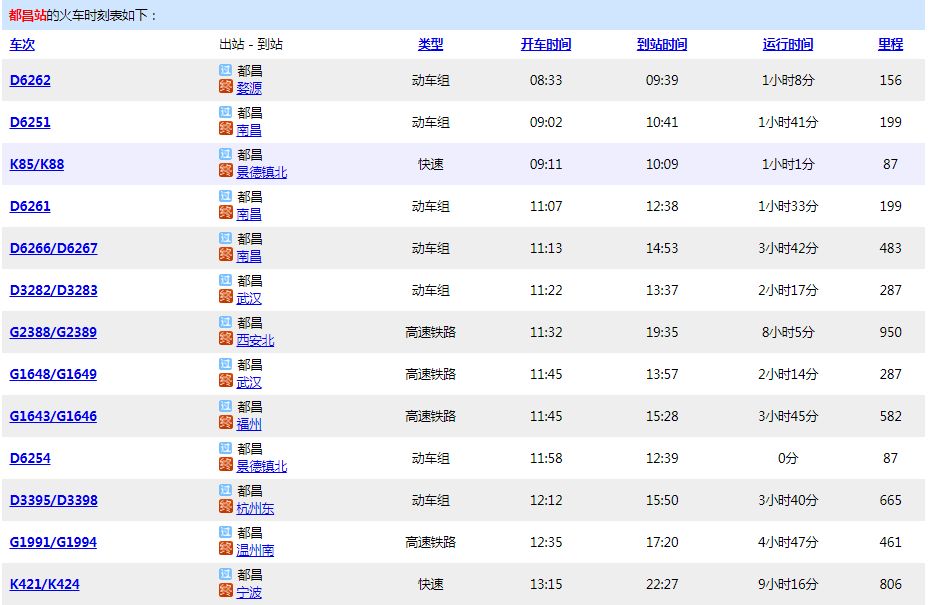This screenshot has height=605, width=929.
Task: Click the 车次 column header
Action: [22, 44]
